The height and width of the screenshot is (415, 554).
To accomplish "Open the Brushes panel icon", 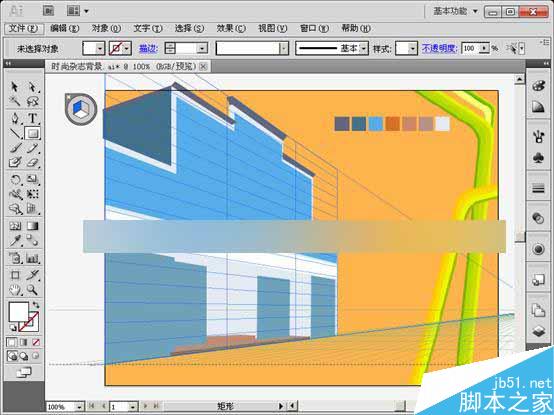I will (538, 136).
